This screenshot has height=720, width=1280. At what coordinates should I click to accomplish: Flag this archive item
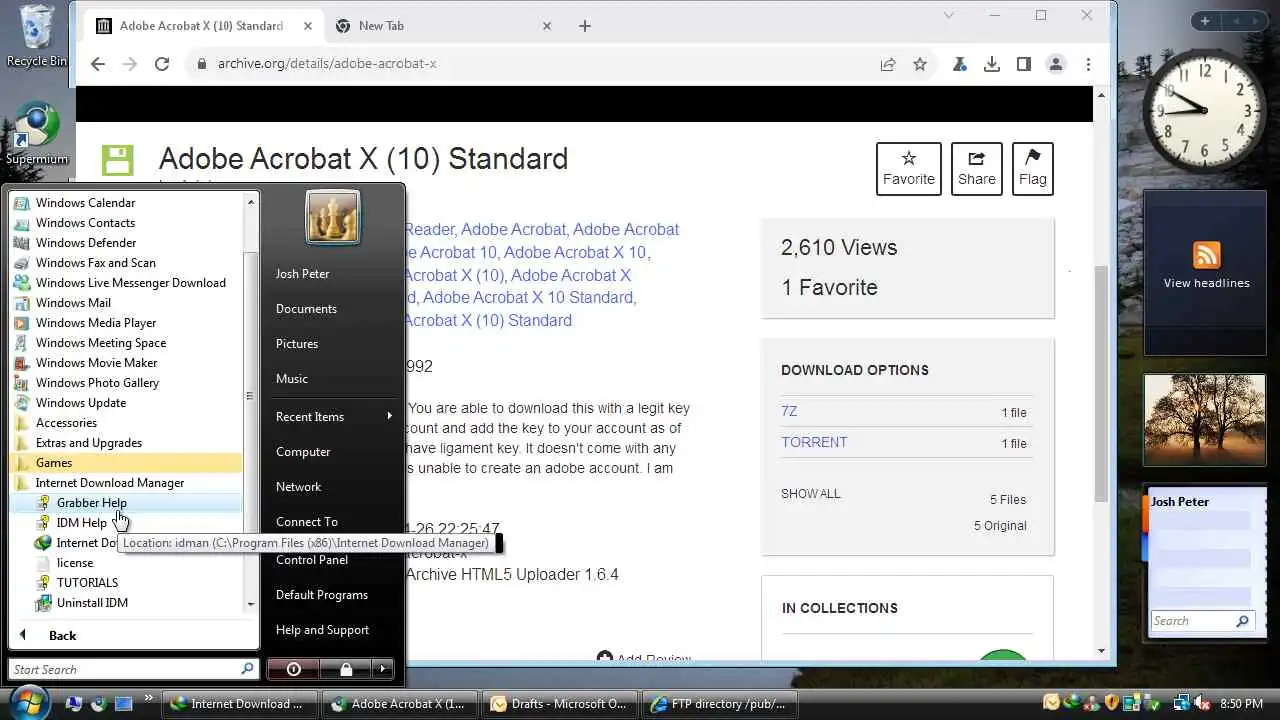[x=1033, y=169]
